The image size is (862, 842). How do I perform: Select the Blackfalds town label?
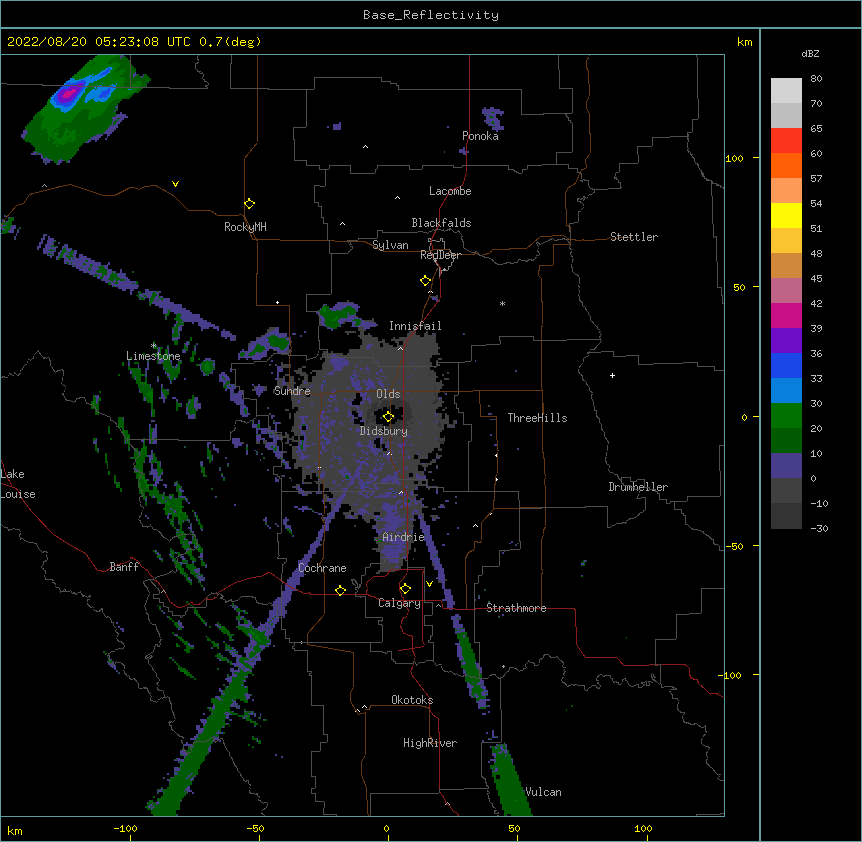point(441,223)
